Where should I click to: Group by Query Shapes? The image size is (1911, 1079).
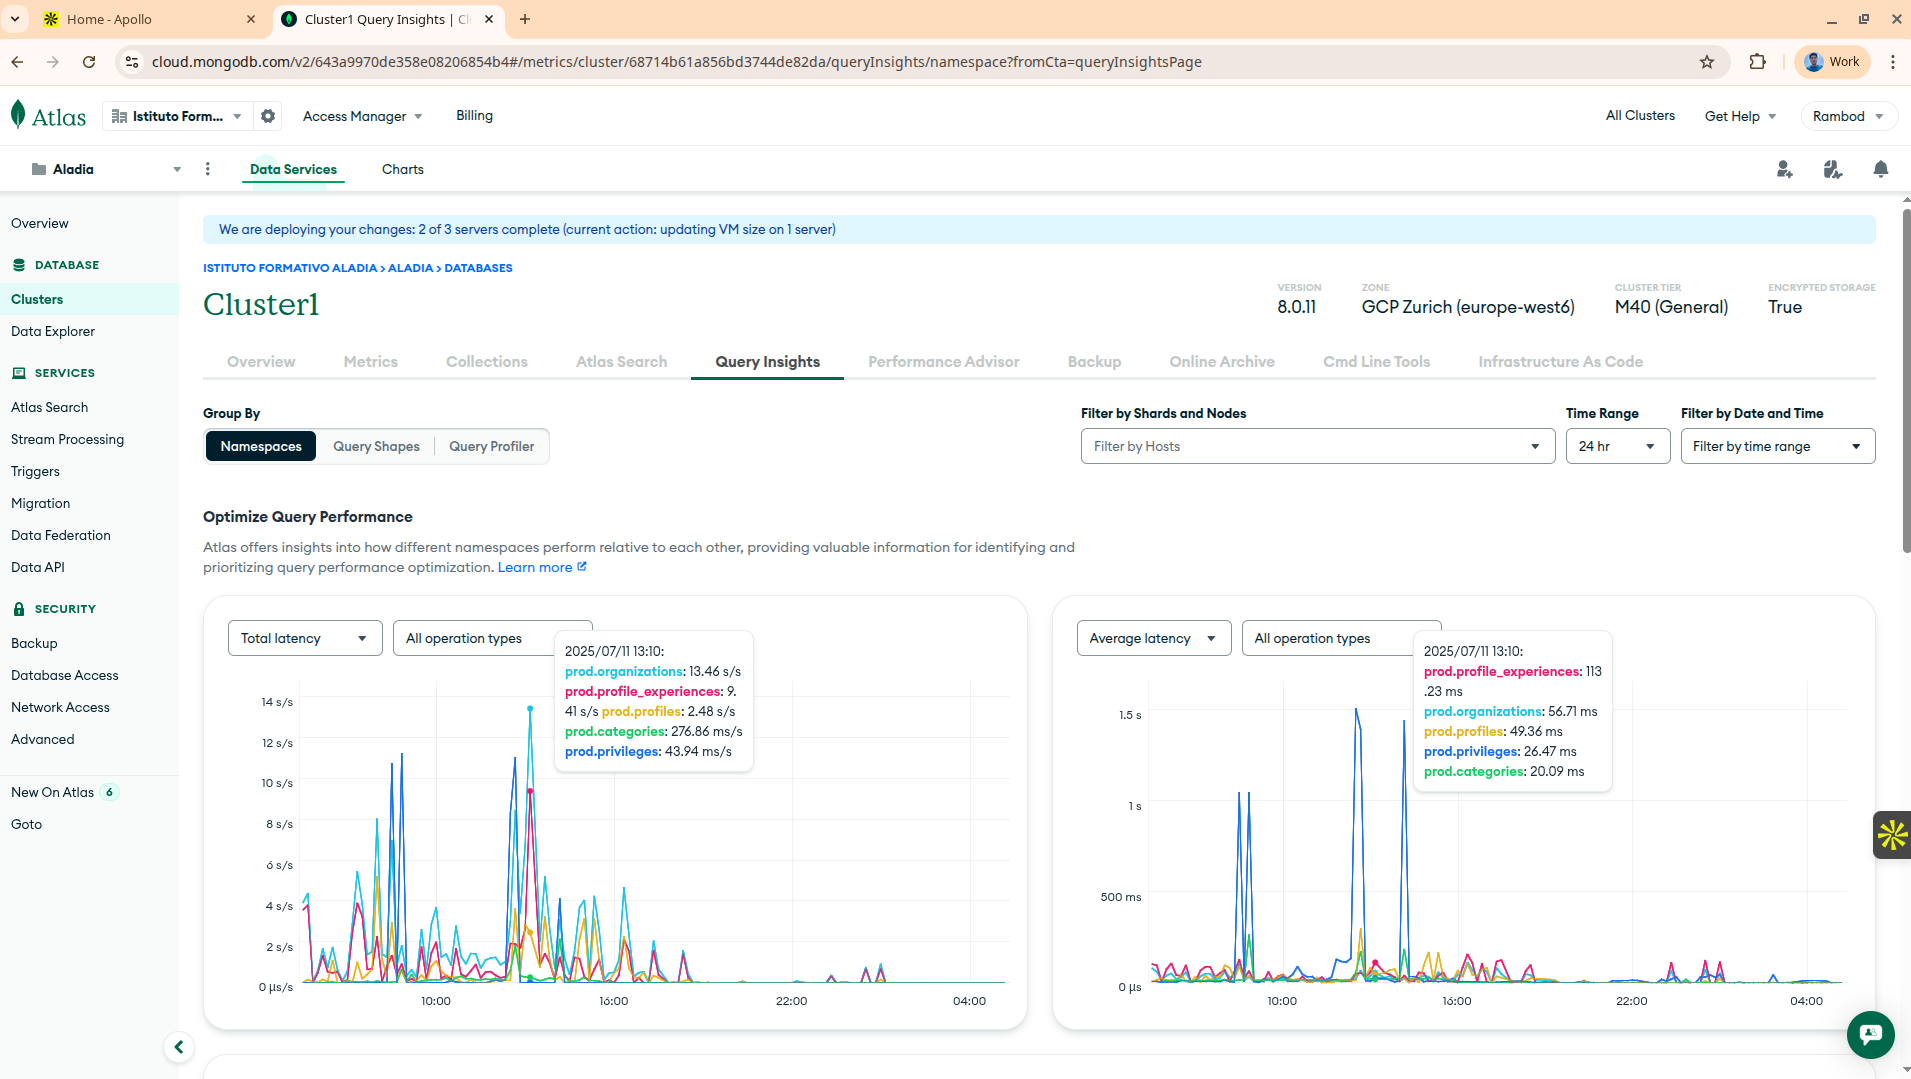pos(376,446)
